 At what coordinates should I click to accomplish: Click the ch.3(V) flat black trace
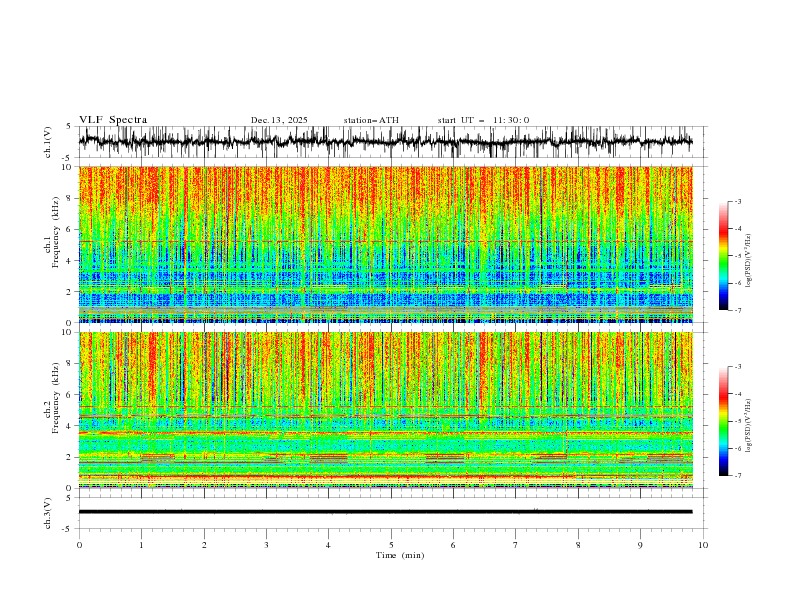click(385, 512)
